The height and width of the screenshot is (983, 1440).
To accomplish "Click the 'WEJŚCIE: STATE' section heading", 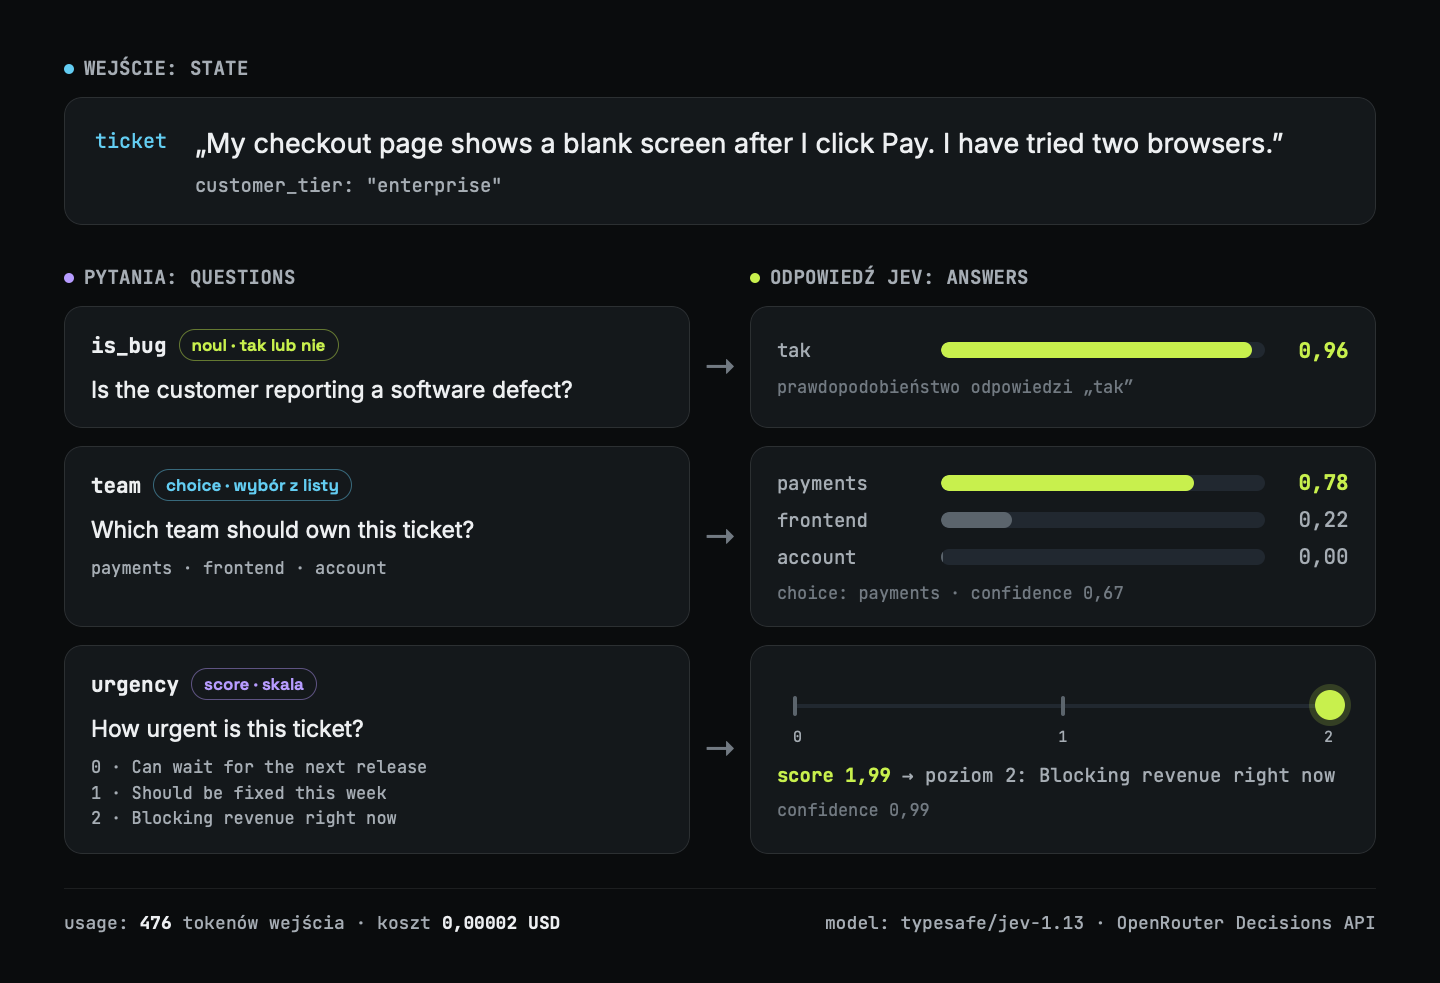I will [x=165, y=68].
